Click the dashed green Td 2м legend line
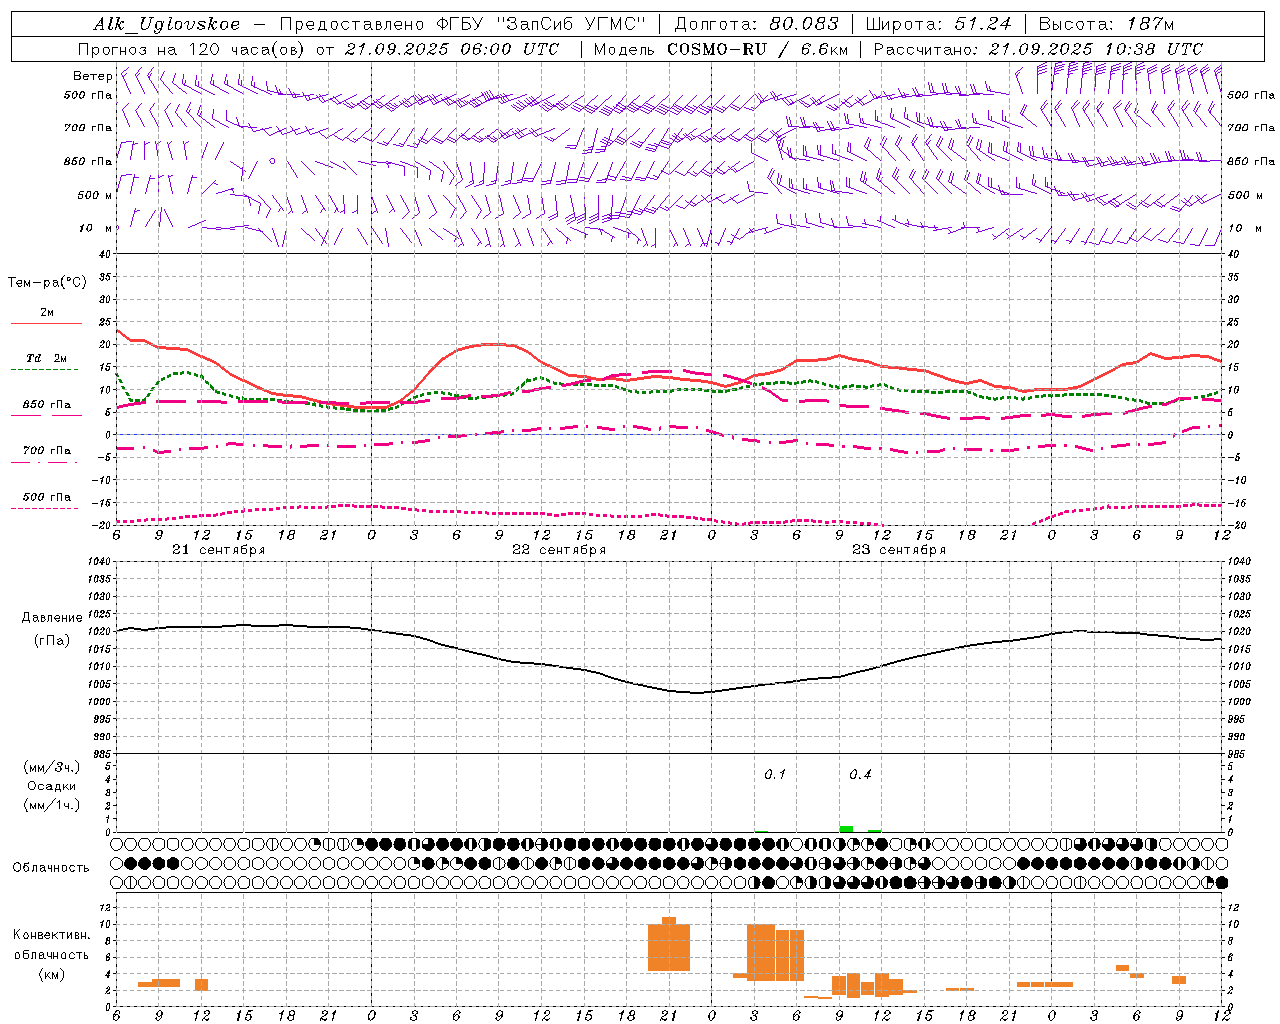The image size is (1280, 1024). tap(44, 370)
